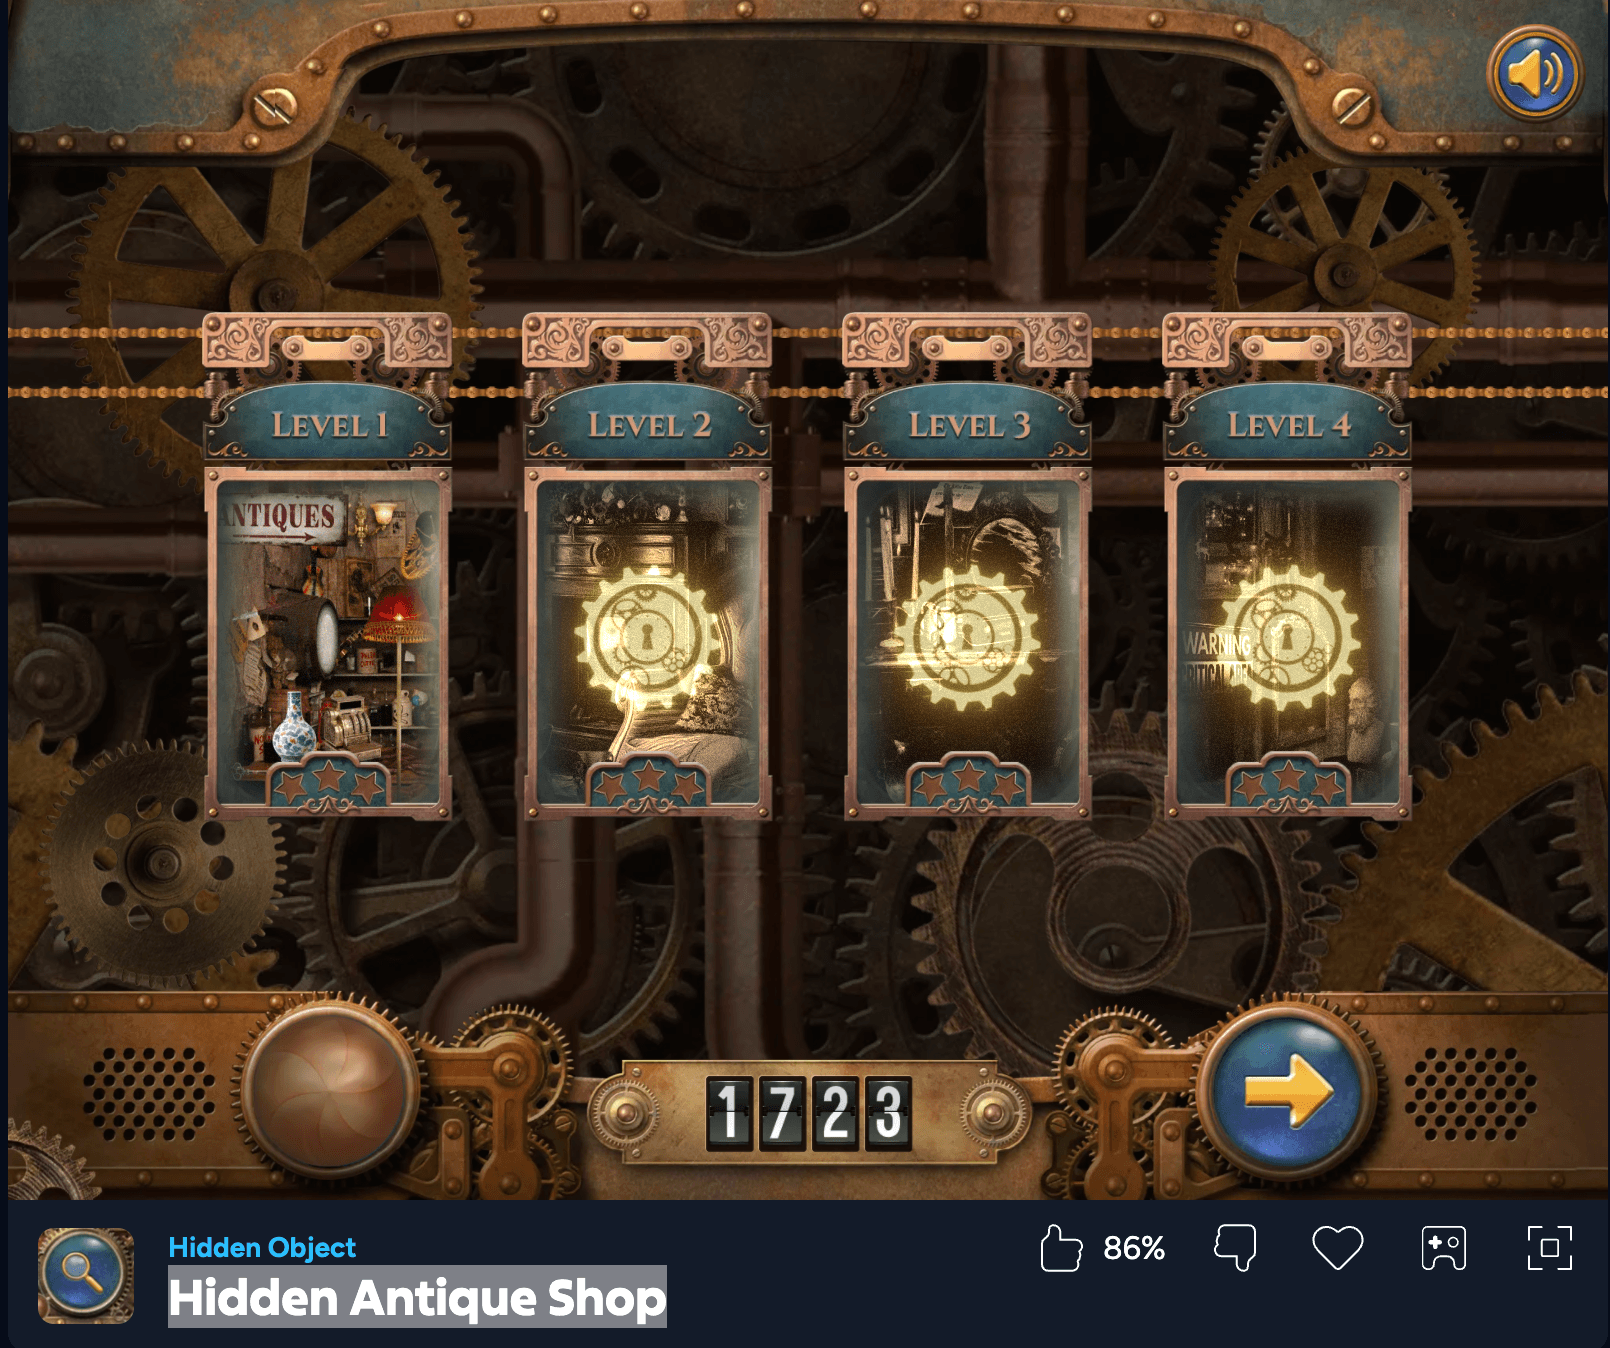Viewport: 1610px width, 1348px height.
Task: Click the Hidden Antique Shop title
Action: pos(417,1297)
